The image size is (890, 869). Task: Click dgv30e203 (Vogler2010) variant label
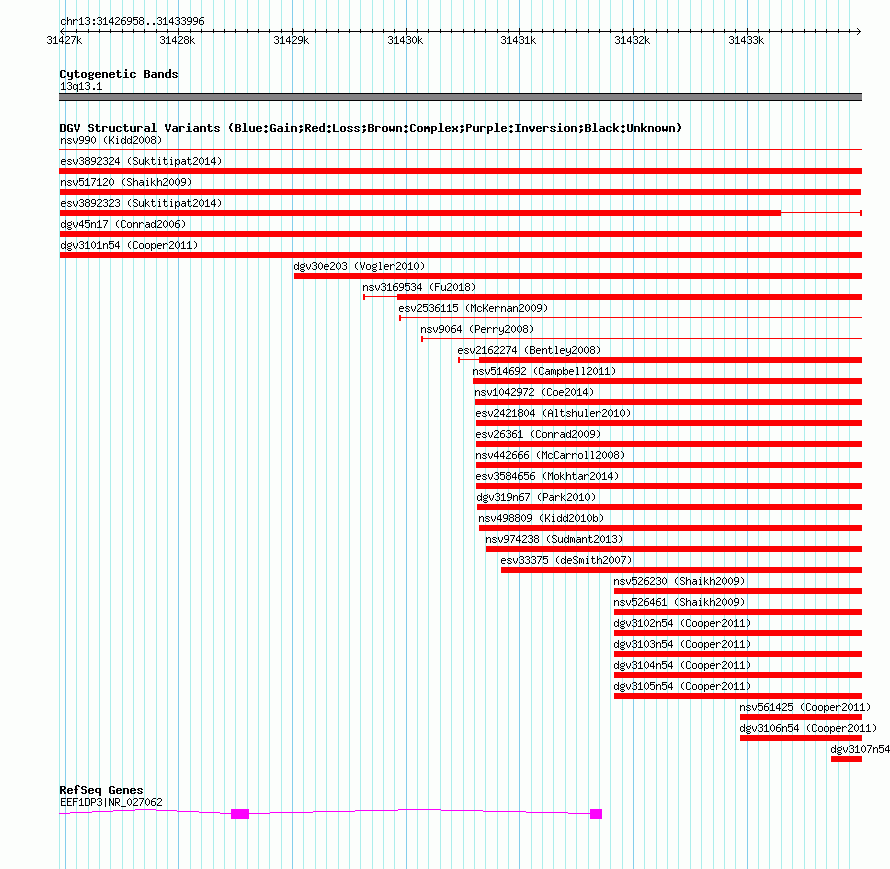[x=359, y=266]
